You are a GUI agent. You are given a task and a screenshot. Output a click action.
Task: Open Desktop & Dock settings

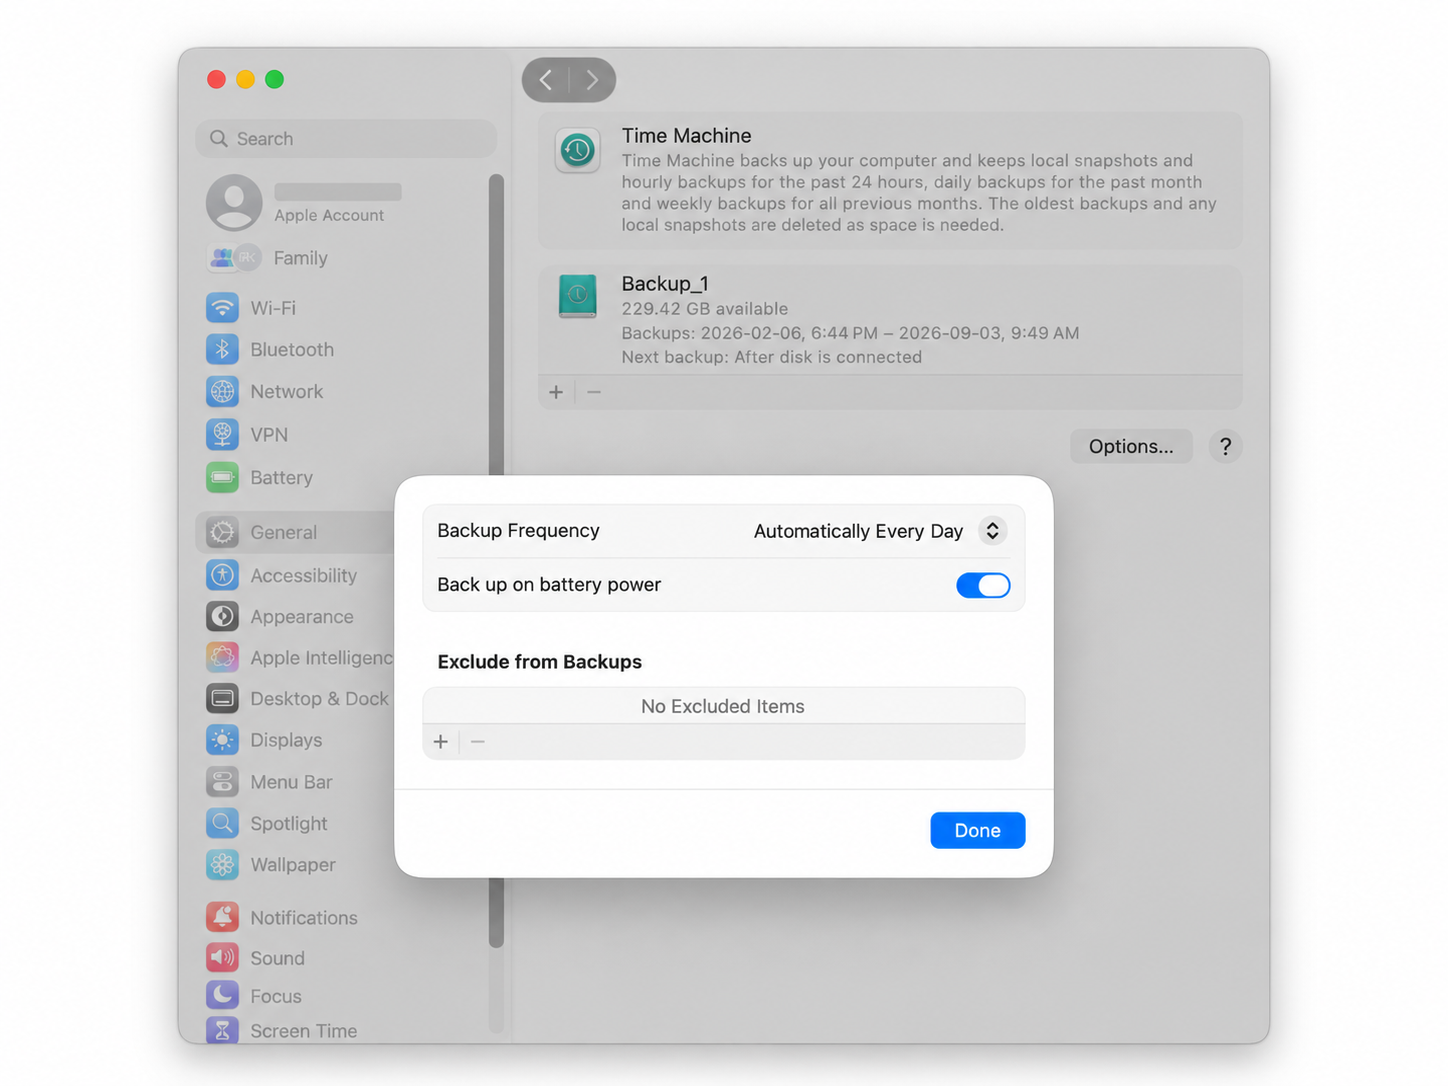298,699
